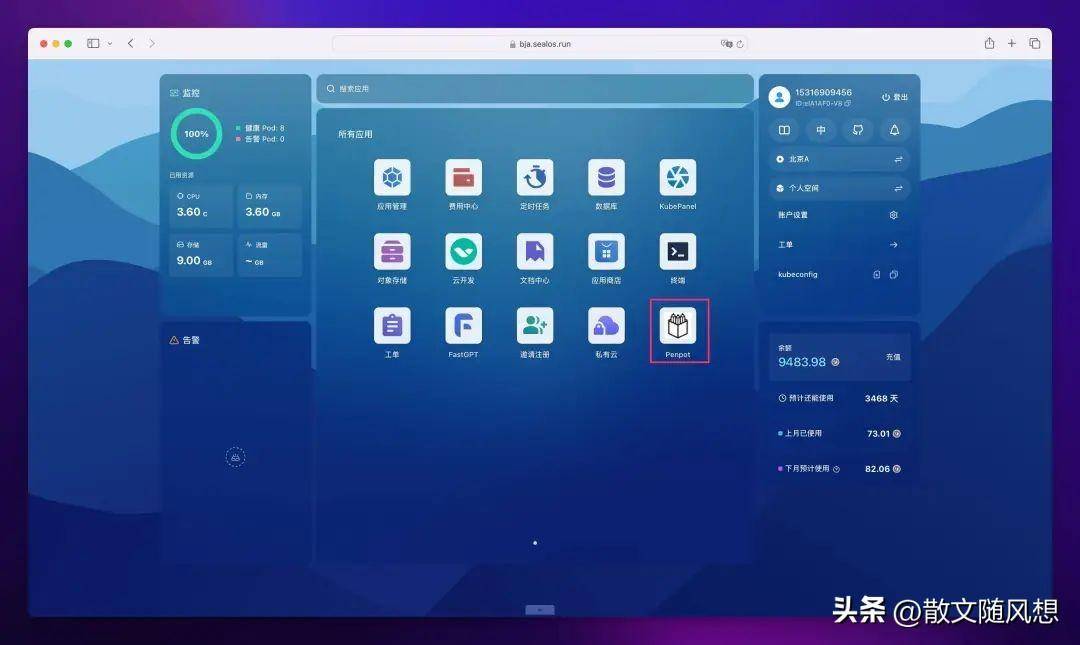Click the balance value 9483.98
Viewport: 1080px width, 645px height.
click(x=802, y=362)
